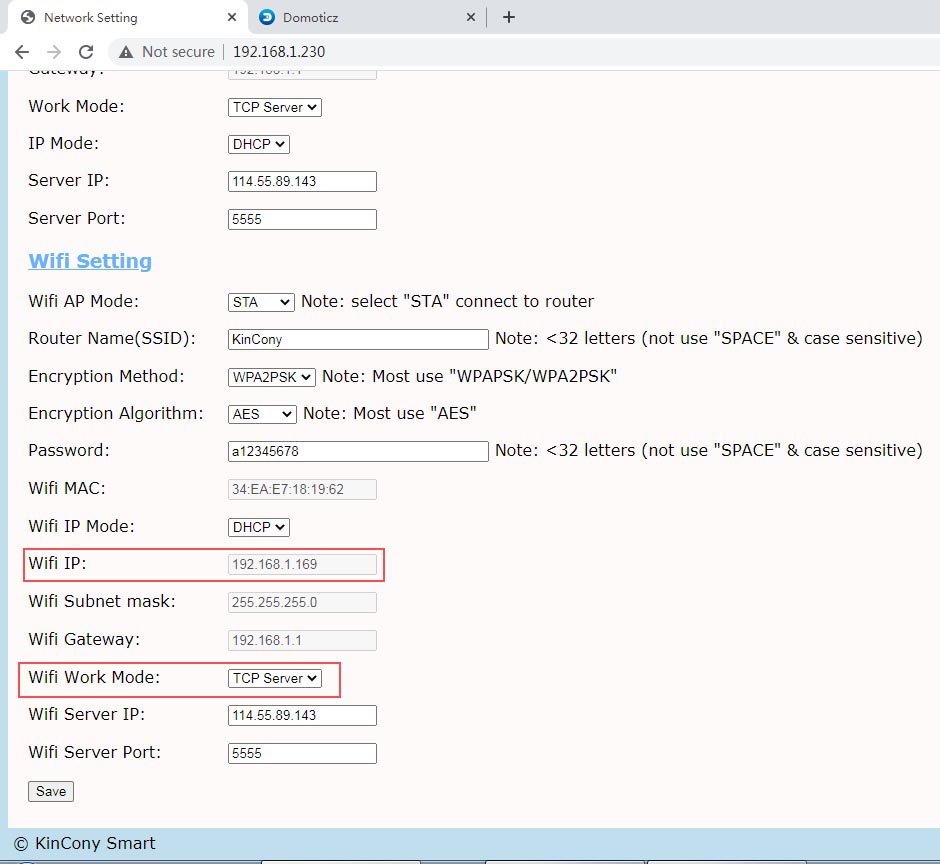Expand the Encryption Algorithm dropdown
Screen dimensions: 940x864
262,414
